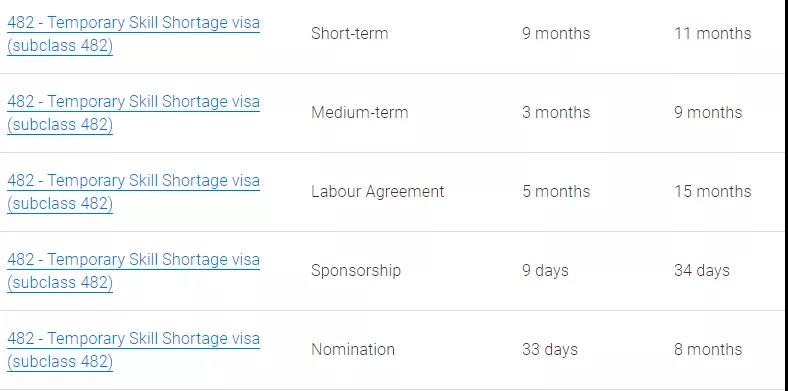Select the Nomination stream cell
Image resolution: width=788 pixels, height=391 pixels.
click(353, 349)
